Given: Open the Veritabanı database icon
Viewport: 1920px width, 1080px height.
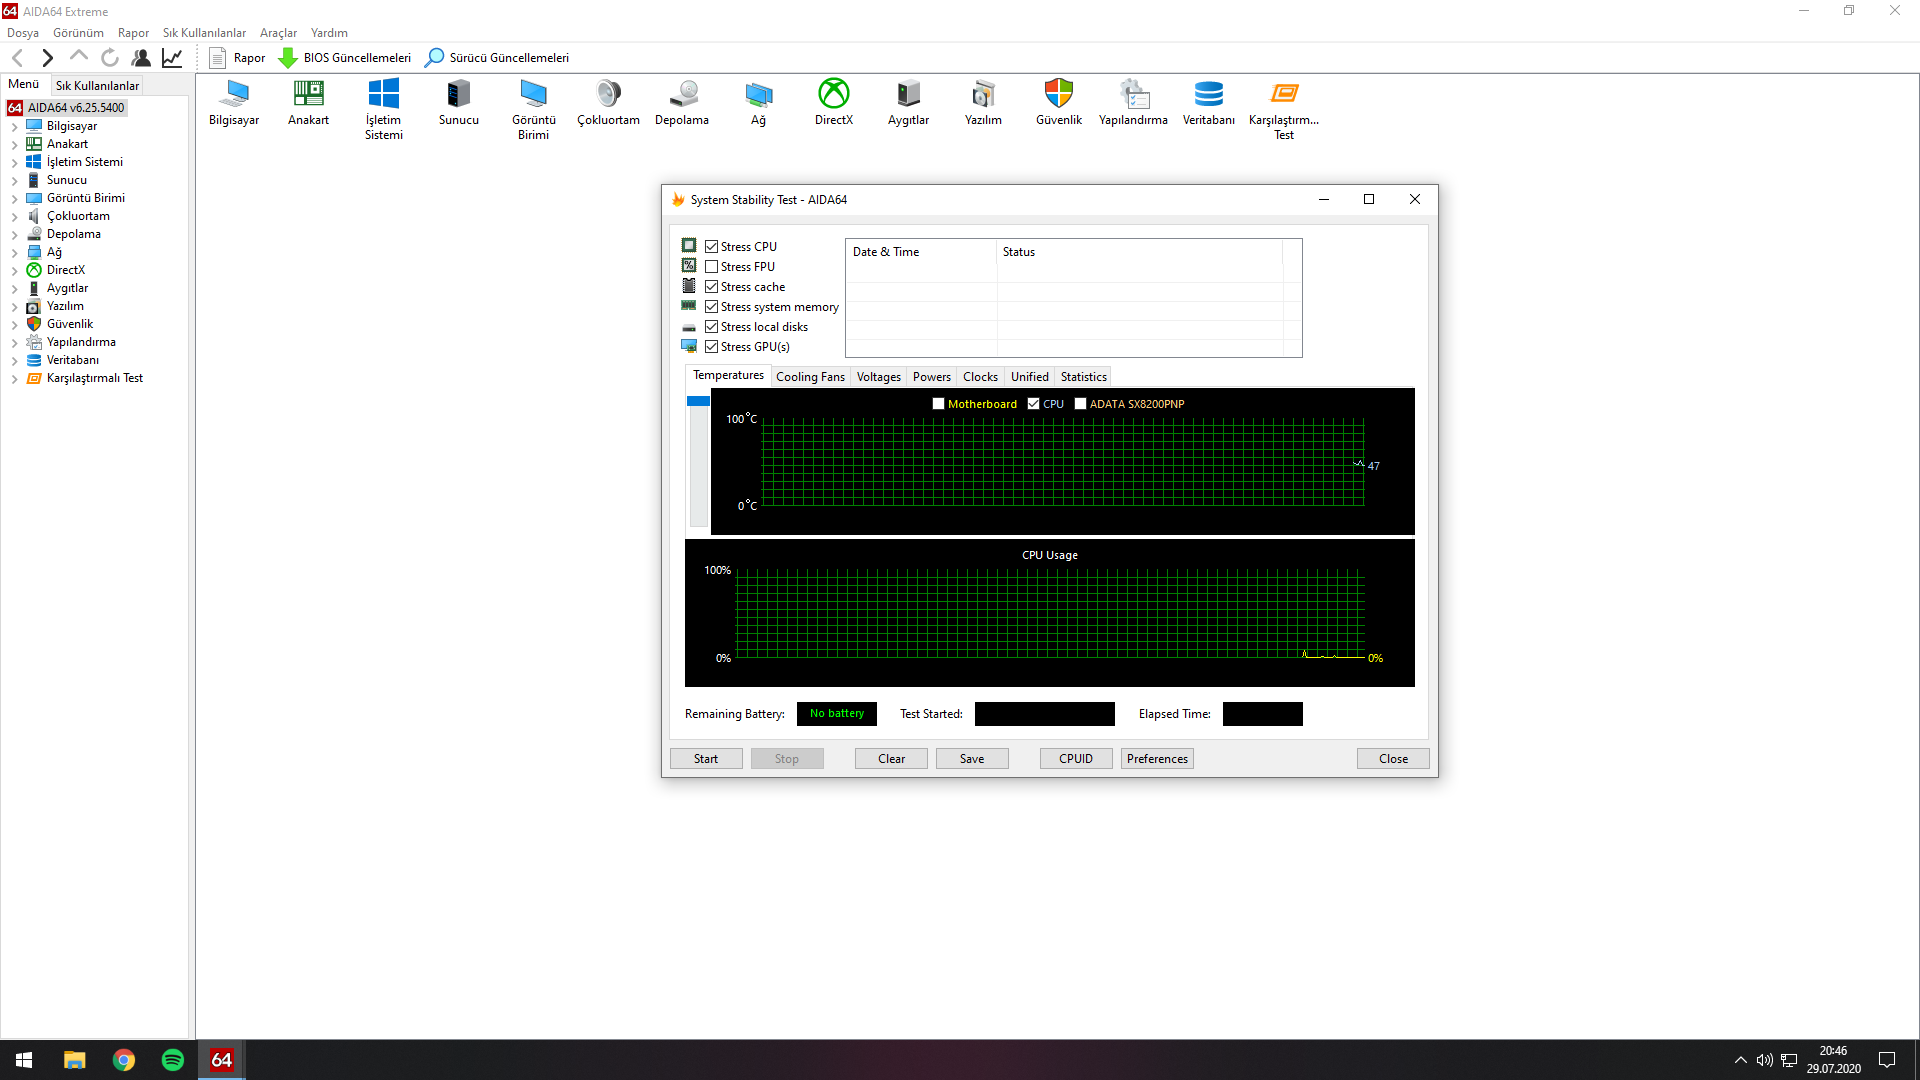Looking at the screenshot, I should tap(1208, 94).
